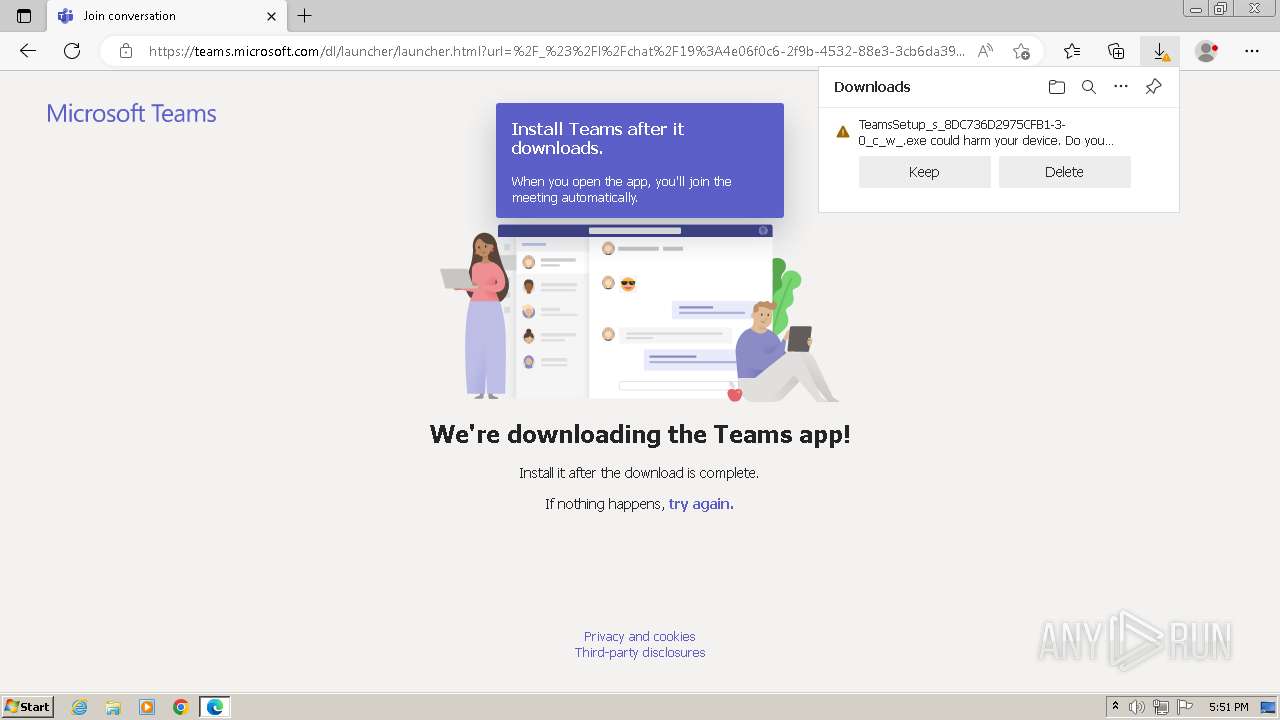Open Action Center flag icon
The height and width of the screenshot is (720, 1280).
pos(1185,707)
